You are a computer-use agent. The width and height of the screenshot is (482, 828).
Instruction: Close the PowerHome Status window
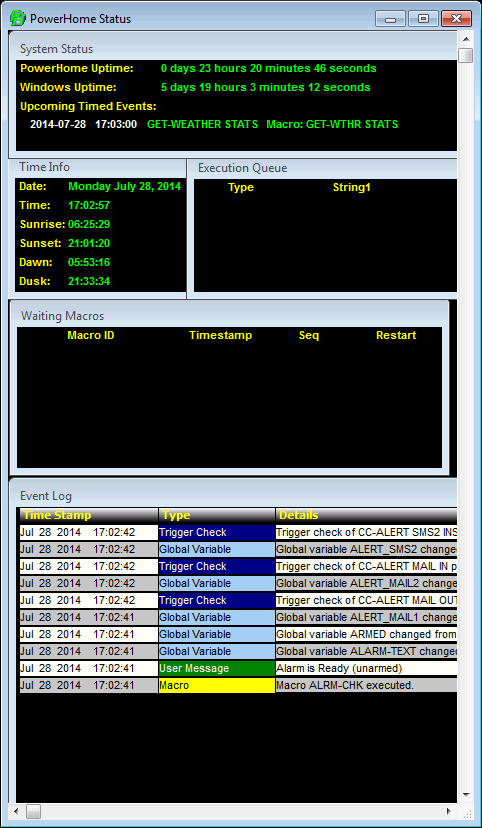click(x=456, y=19)
